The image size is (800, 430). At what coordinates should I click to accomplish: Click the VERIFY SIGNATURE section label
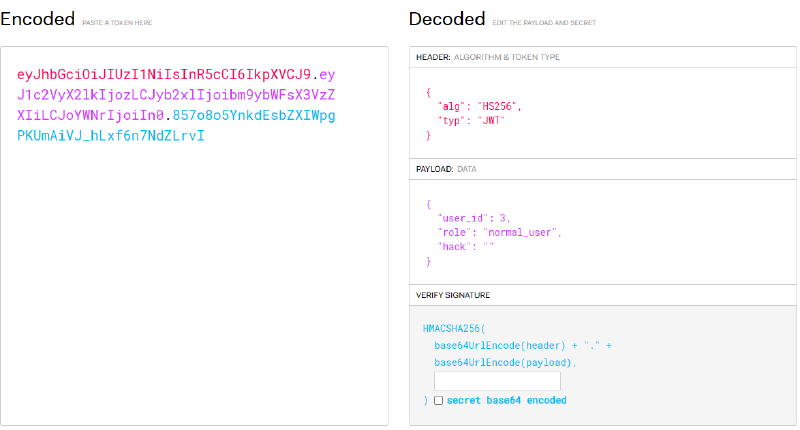click(453, 295)
